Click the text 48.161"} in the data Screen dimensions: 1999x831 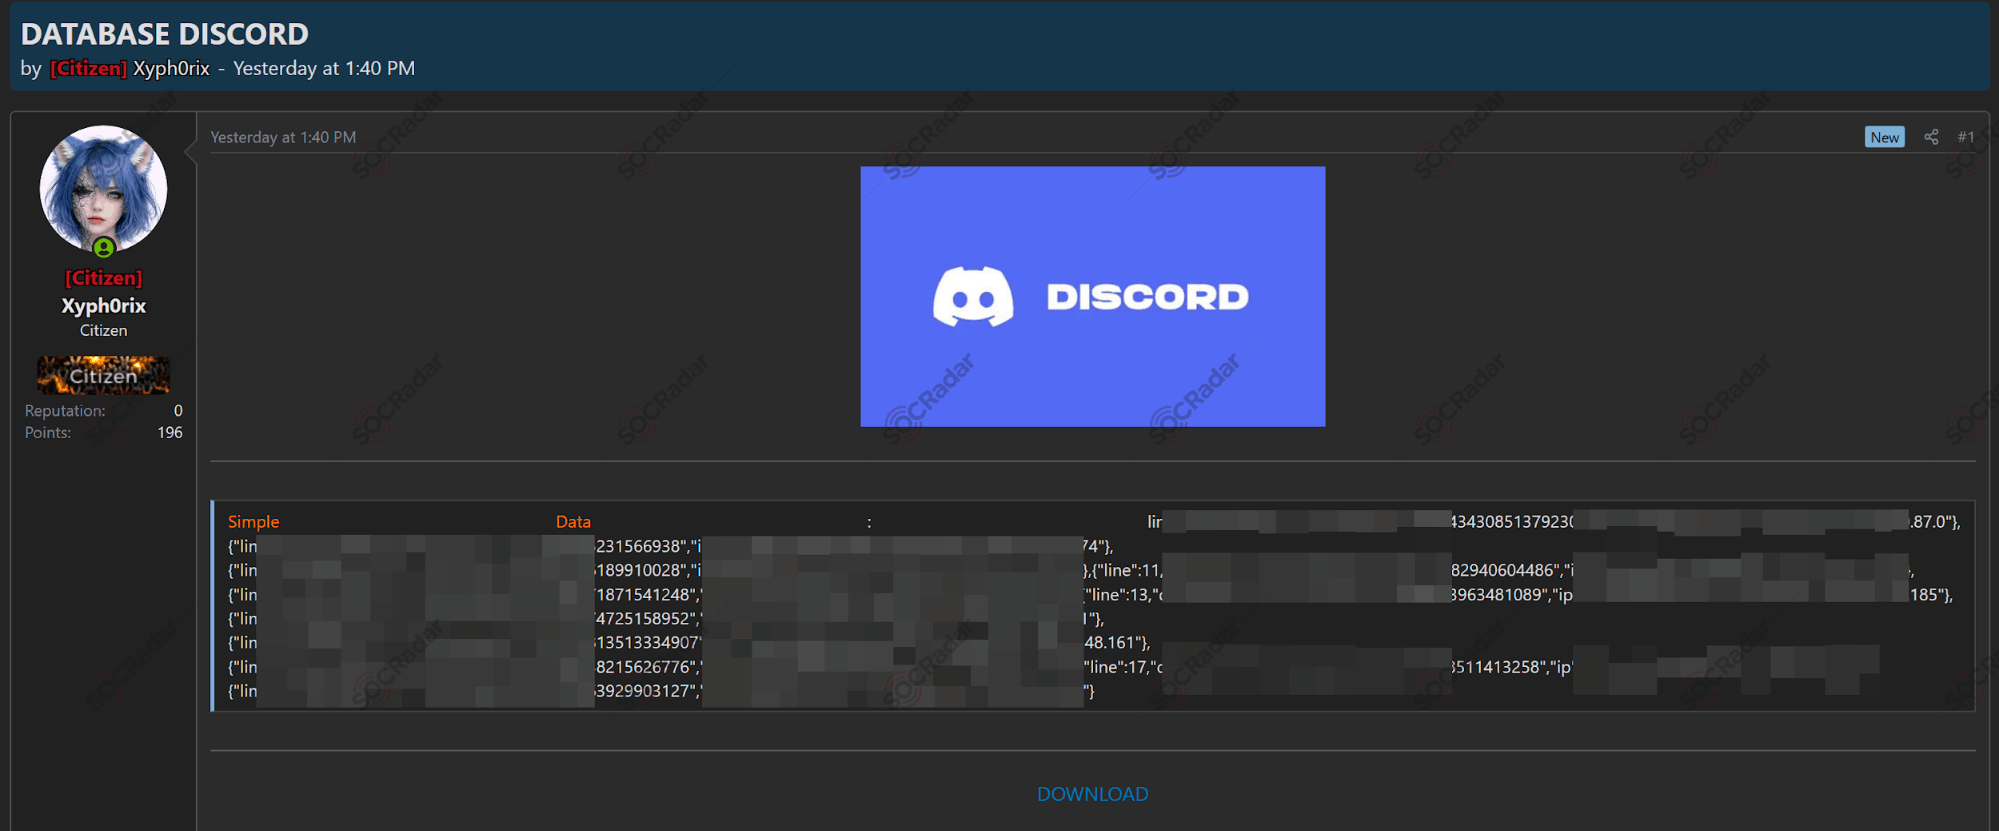tap(1117, 643)
